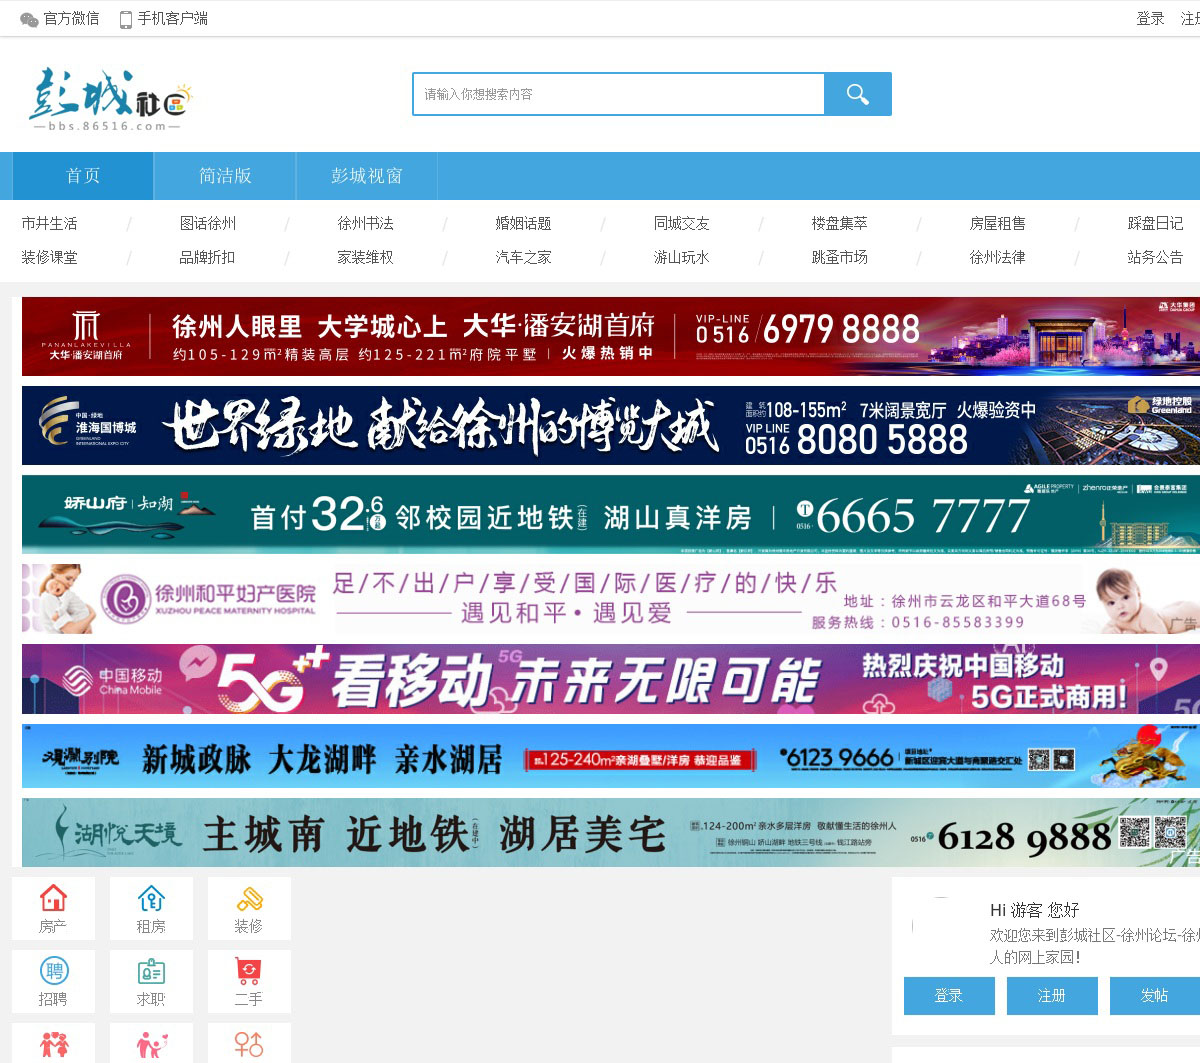Focus the search input field
The height and width of the screenshot is (1063, 1200).
618,94
